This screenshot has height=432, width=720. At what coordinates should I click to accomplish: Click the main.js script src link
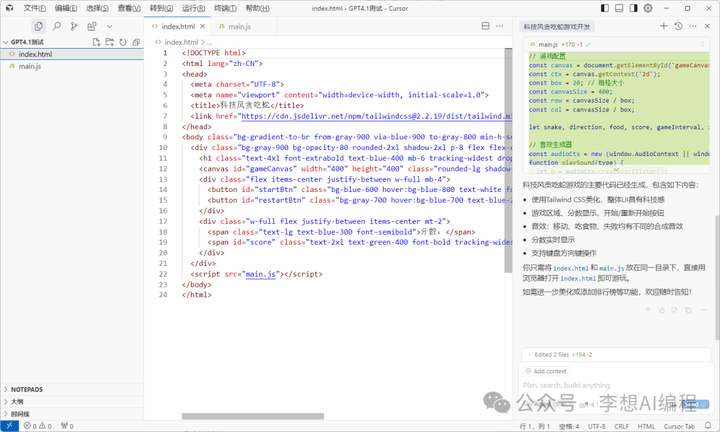point(261,274)
